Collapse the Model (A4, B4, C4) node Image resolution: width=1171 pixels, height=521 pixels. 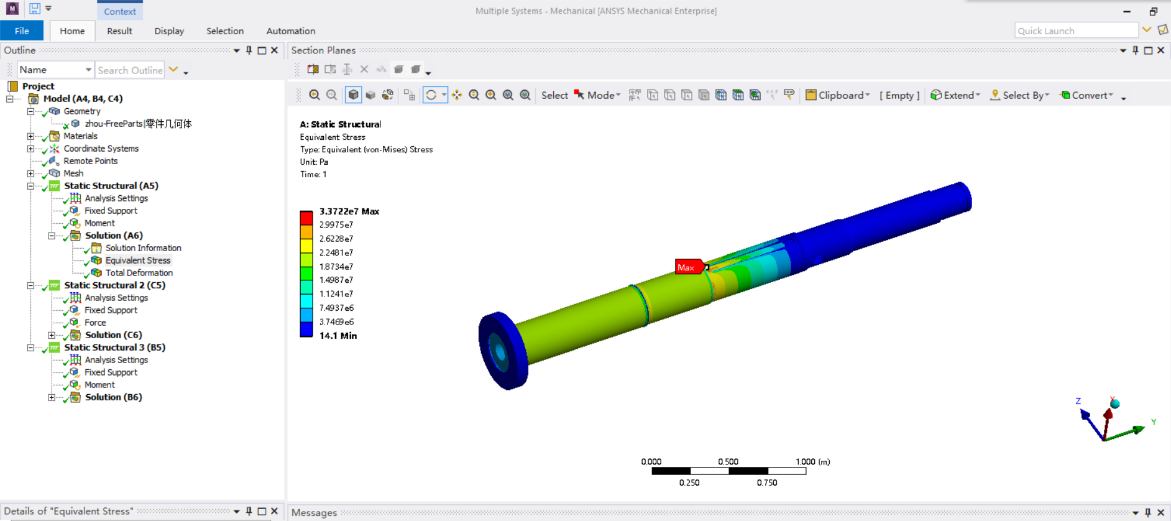coord(10,99)
